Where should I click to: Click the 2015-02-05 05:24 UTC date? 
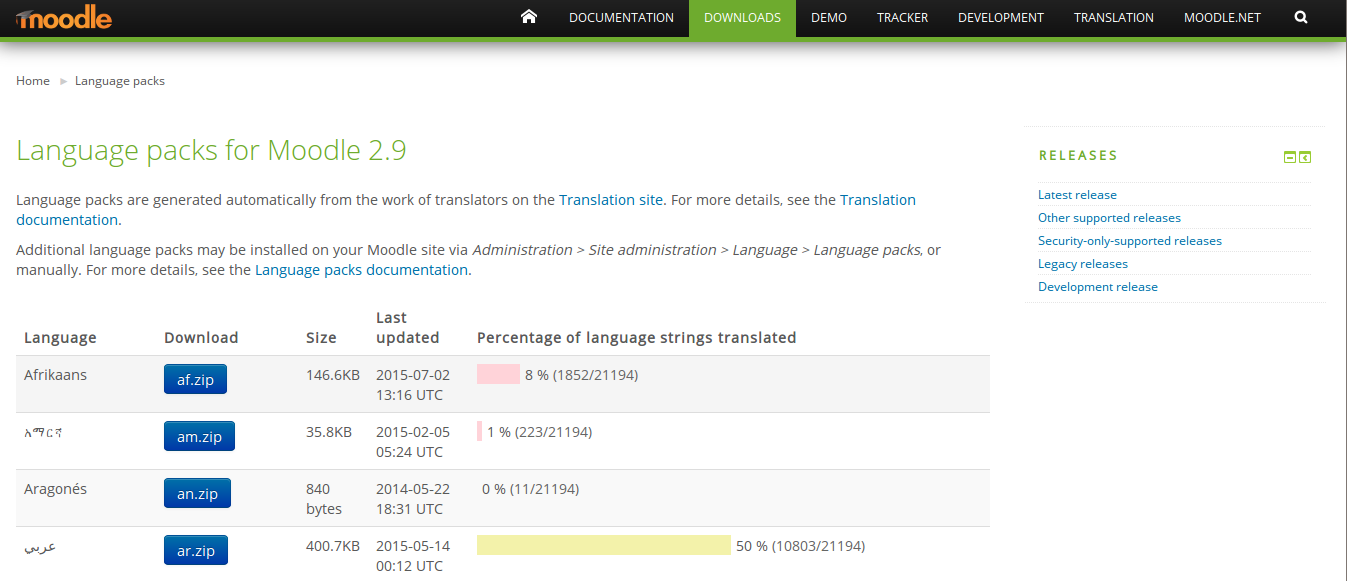click(413, 442)
